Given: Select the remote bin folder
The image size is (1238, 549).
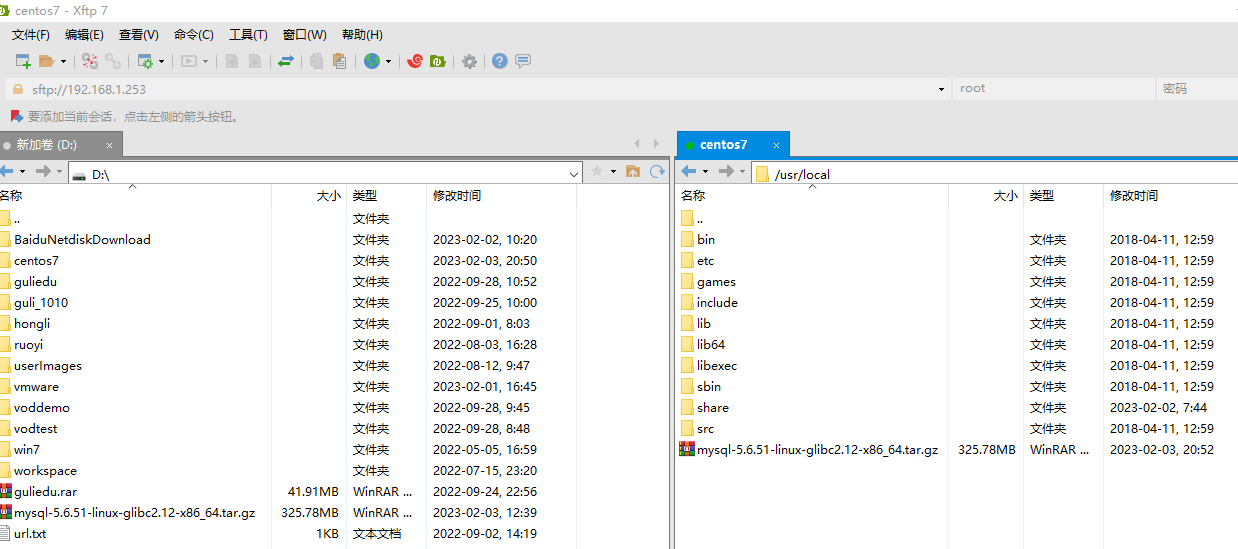Looking at the screenshot, I should coord(706,239).
